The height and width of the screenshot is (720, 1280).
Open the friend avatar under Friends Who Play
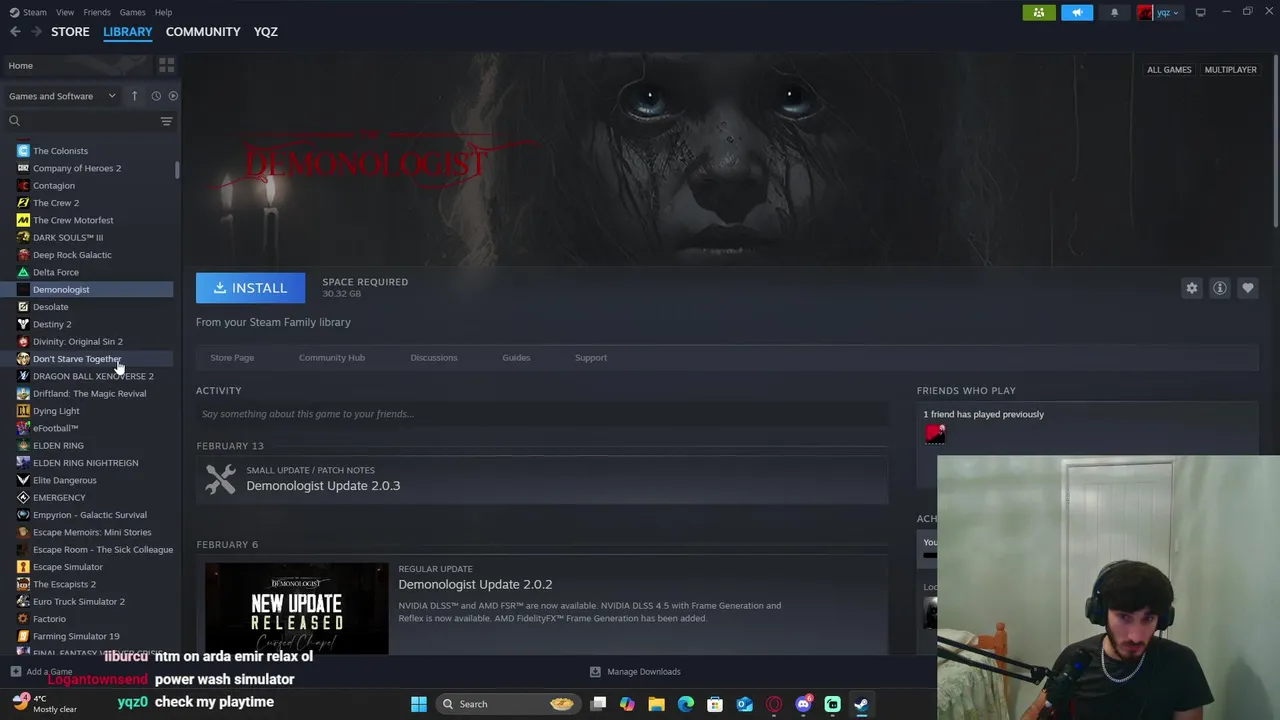[935, 433]
